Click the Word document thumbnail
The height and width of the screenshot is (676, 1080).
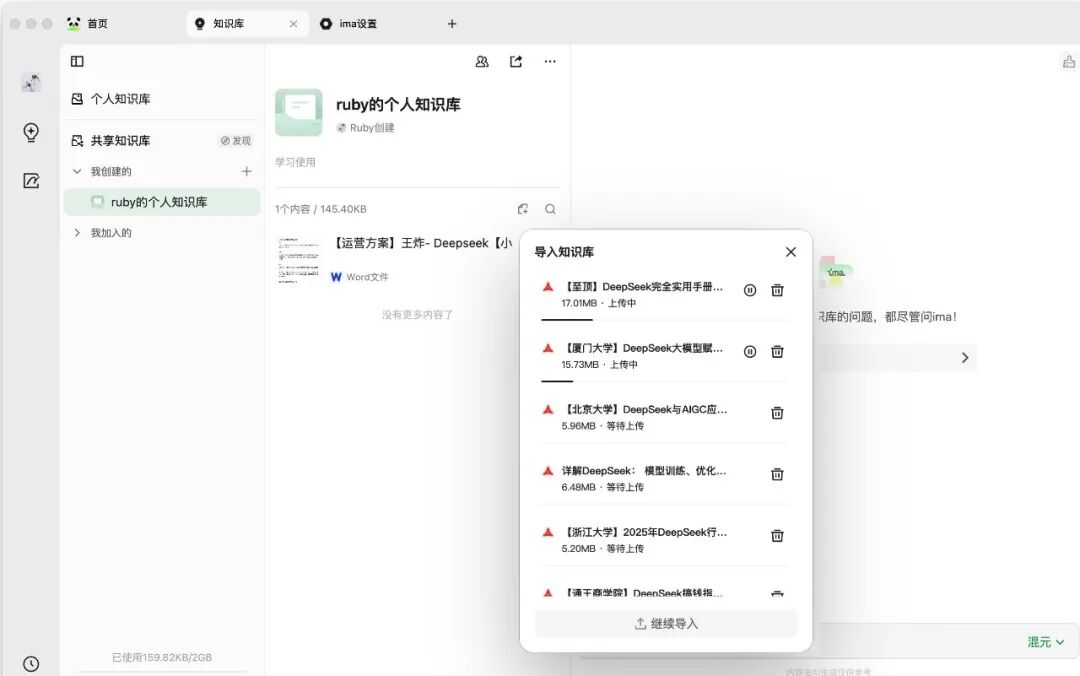tap(299, 260)
